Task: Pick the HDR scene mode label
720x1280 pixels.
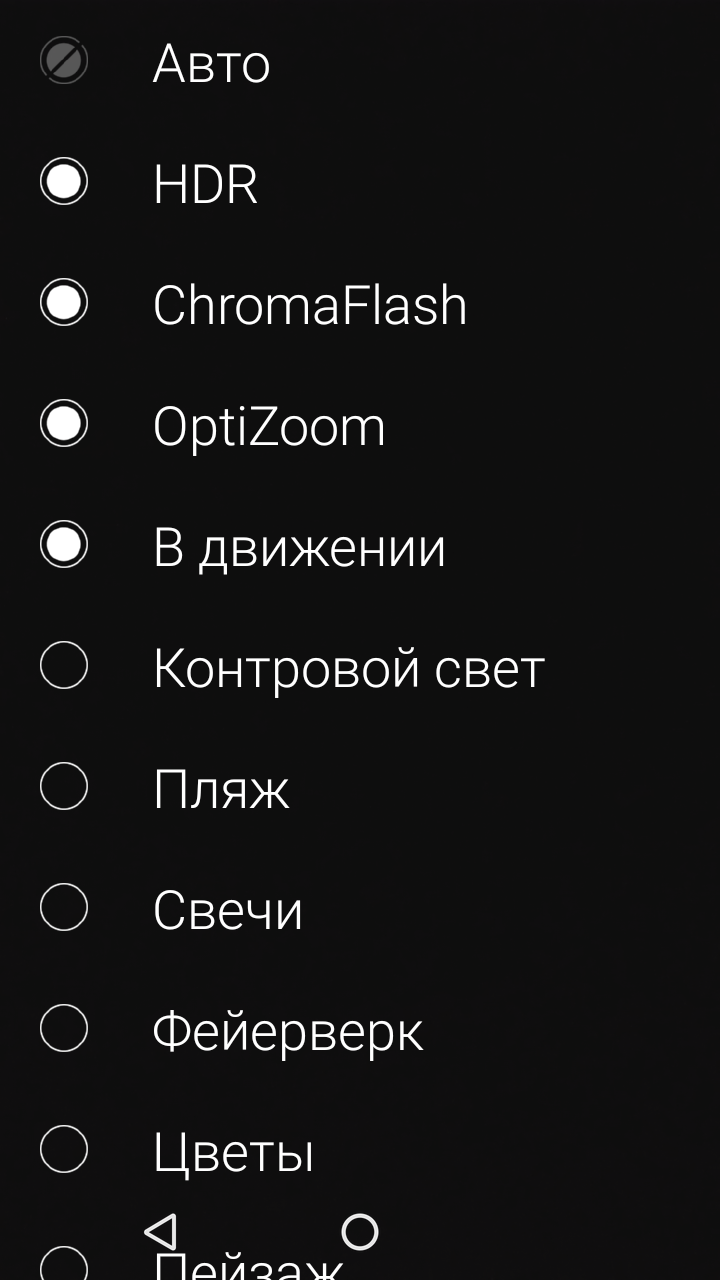Action: tap(205, 185)
